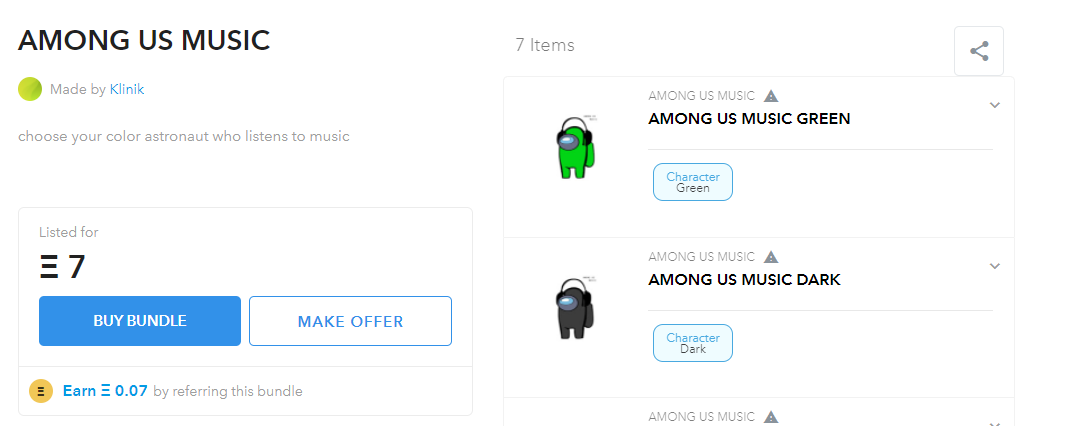1070x426 pixels.
Task: Open collection link above AMONG US MUSIC GREEN
Action: click(701, 96)
